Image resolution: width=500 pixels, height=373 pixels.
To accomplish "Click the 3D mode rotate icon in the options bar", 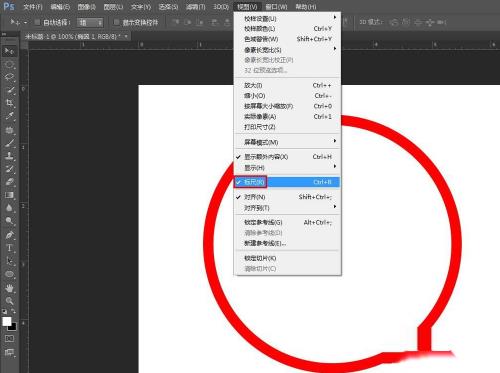I will [x=394, y=22].
